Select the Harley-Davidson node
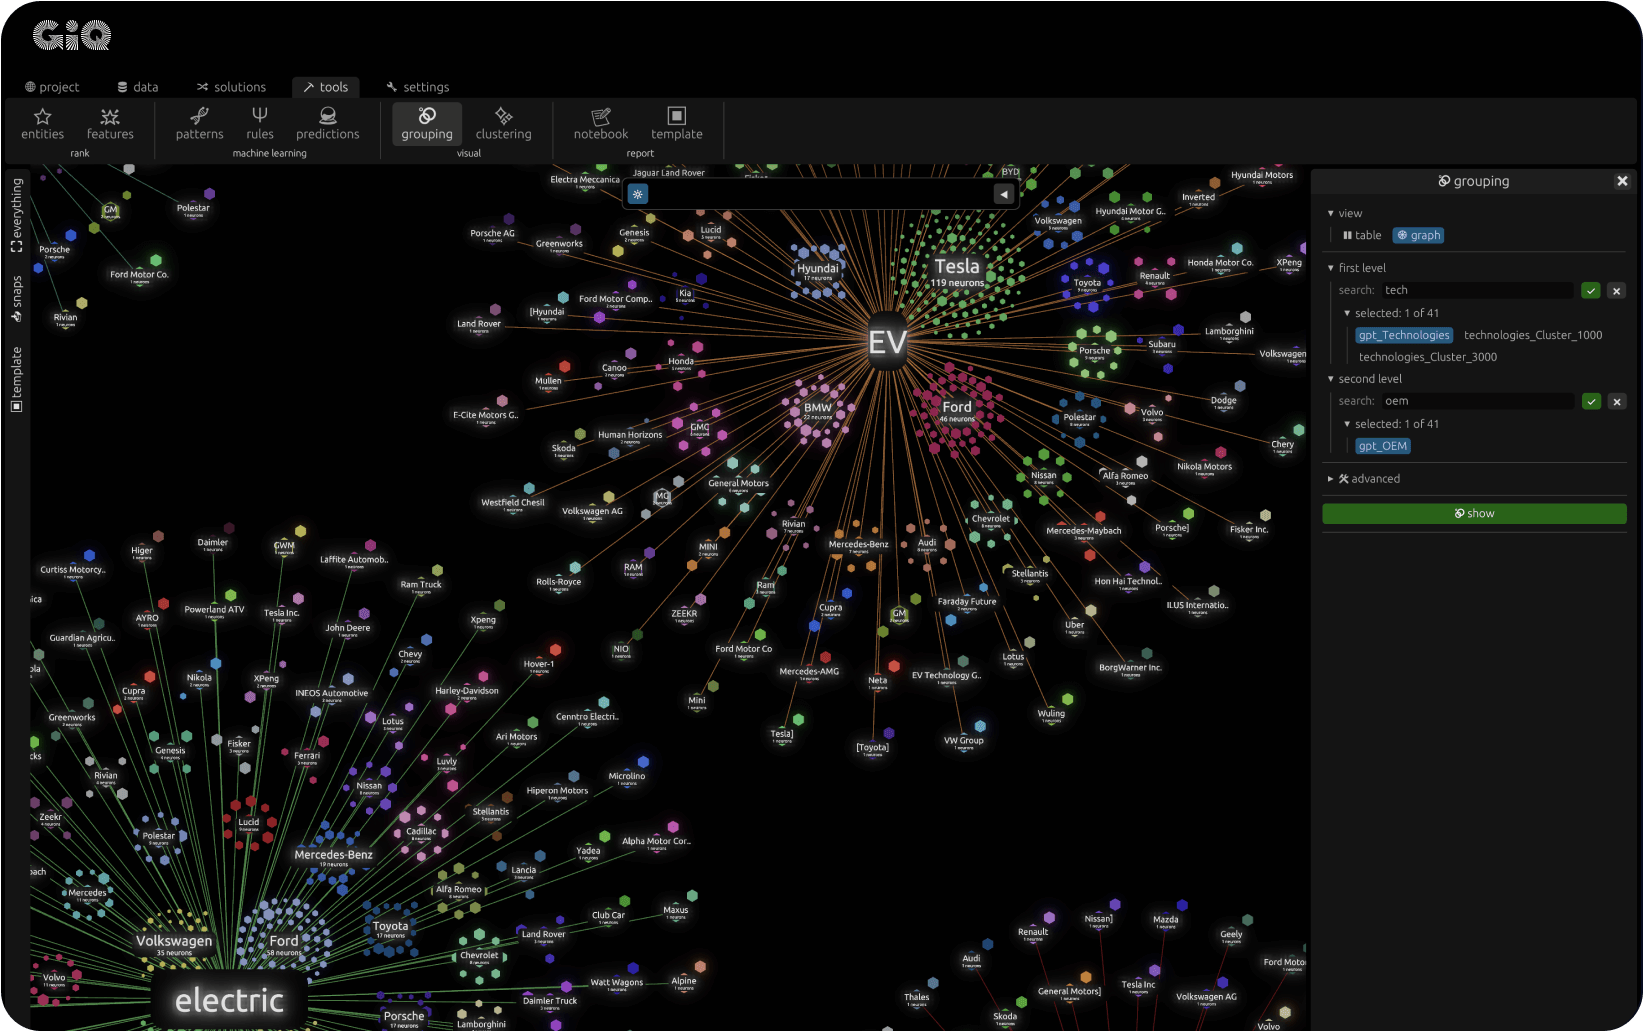This screenshot has height=1032, width=1644. [467, 691]
